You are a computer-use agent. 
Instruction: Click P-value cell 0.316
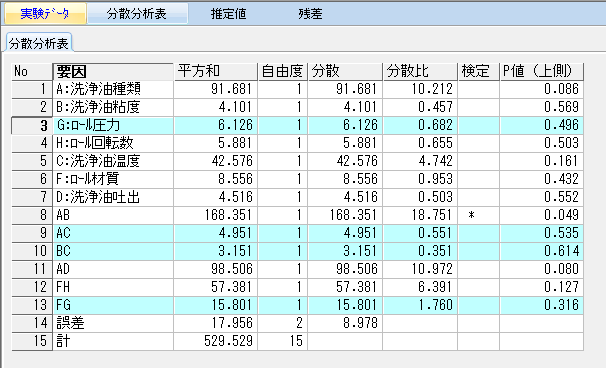pos(541,305)
